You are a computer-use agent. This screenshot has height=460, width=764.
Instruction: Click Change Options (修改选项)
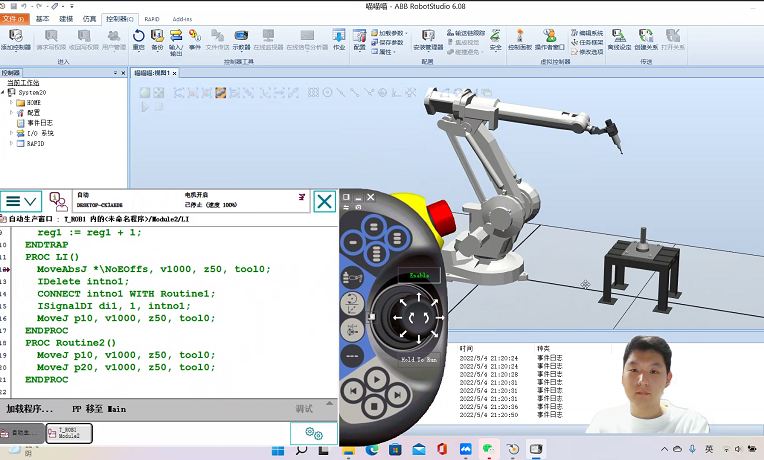(587, 52)
